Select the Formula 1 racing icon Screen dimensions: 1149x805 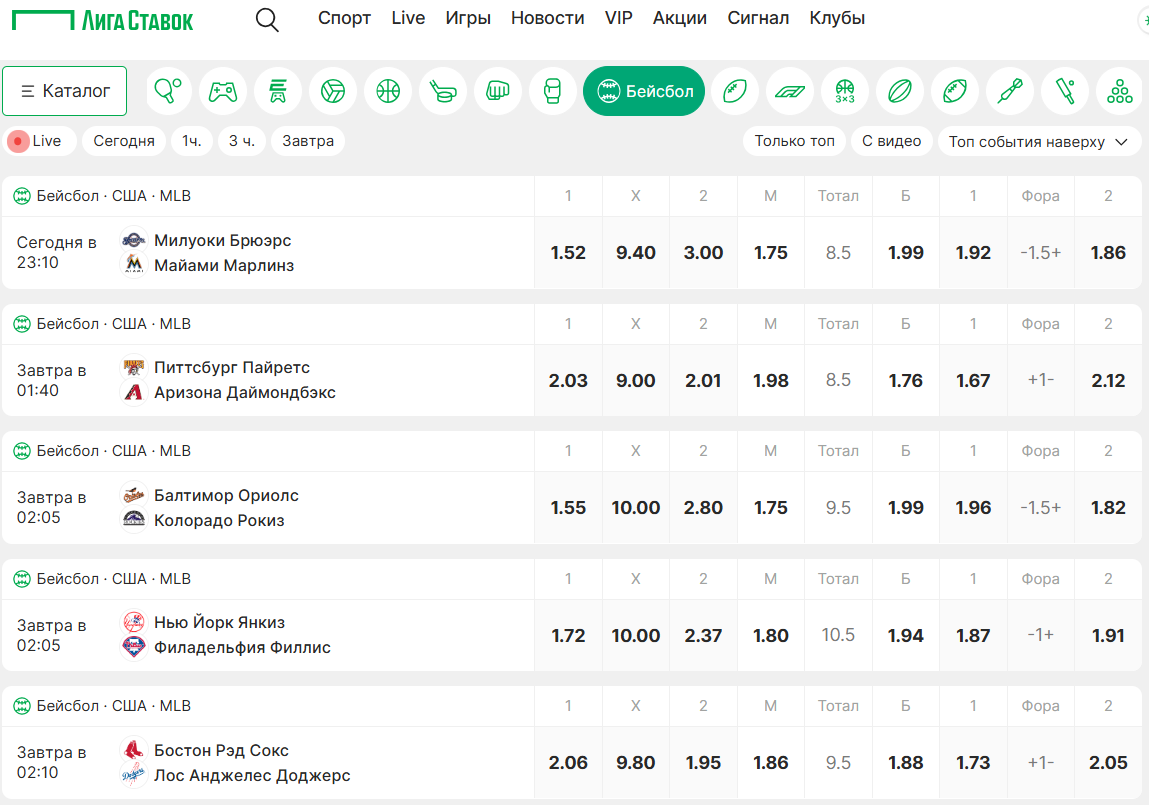pyautogui.click(x=790, y=91)
